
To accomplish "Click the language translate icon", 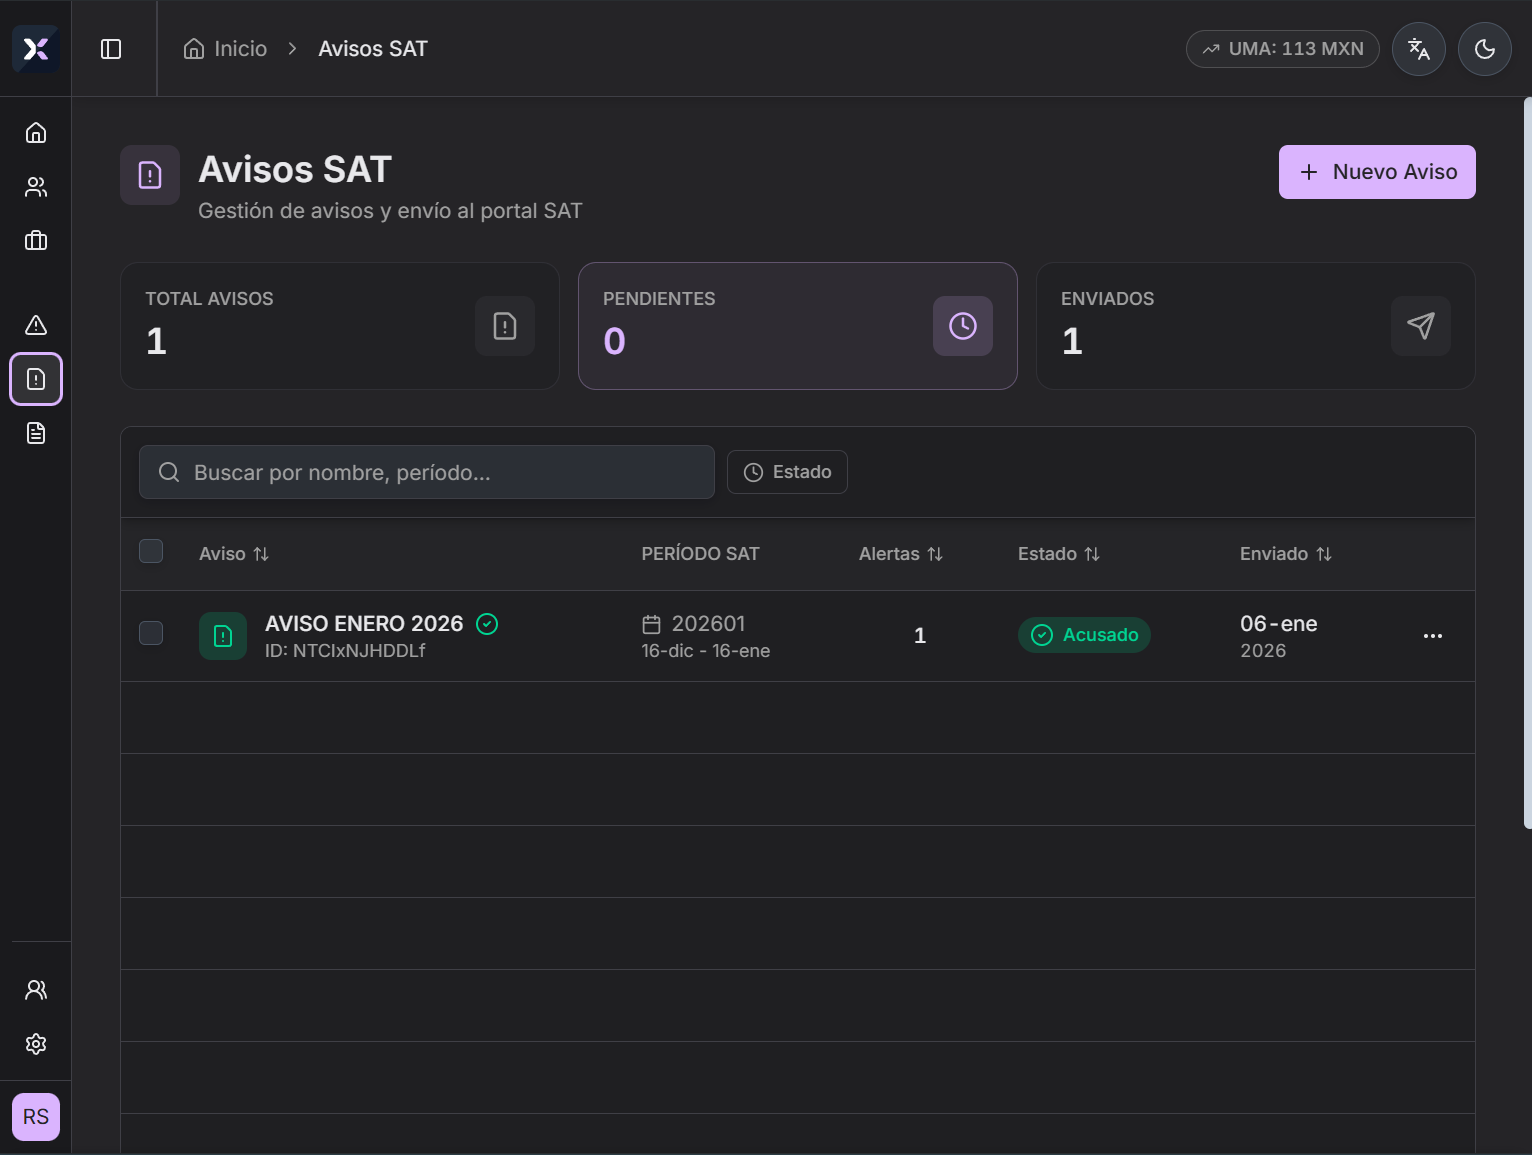I will [x=1418, y=49].
